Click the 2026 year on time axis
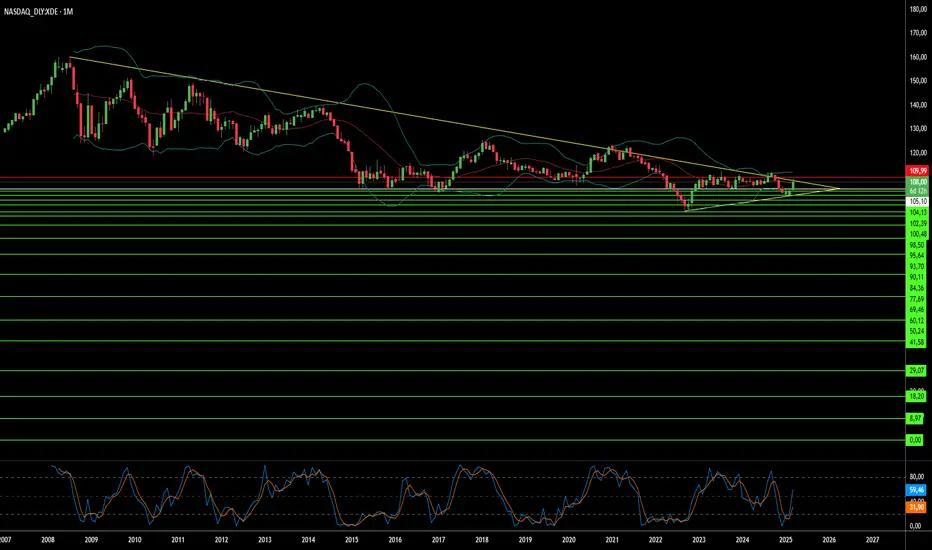Screen dimensions: 932x550 pyautogui.click(x=829, y=539)
